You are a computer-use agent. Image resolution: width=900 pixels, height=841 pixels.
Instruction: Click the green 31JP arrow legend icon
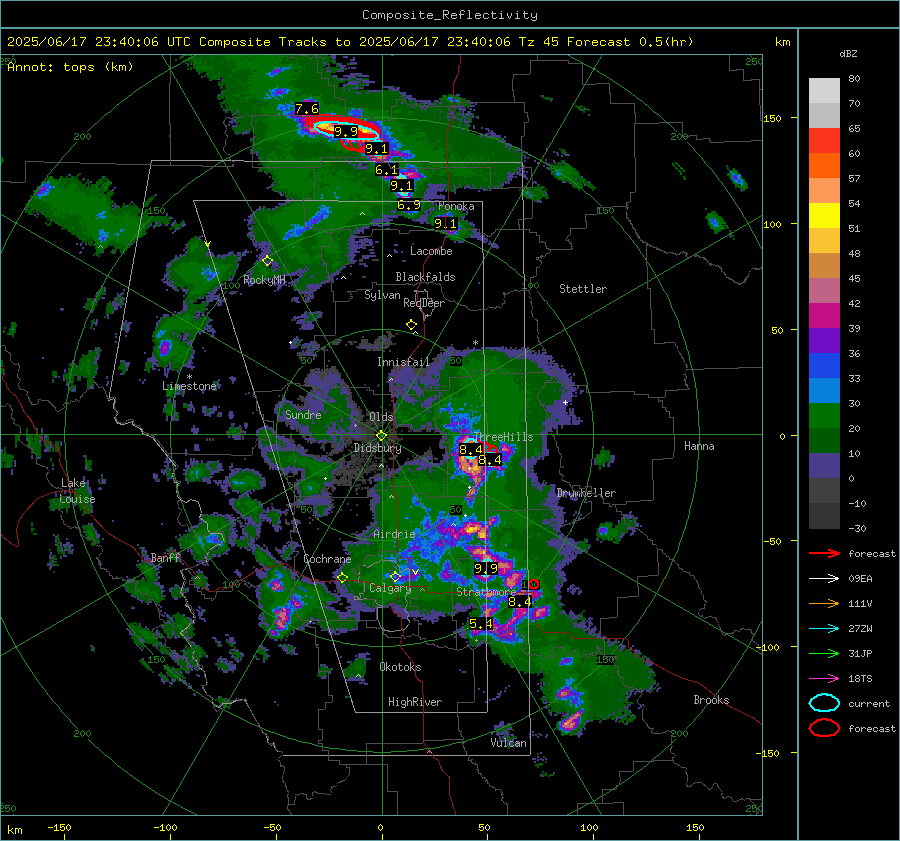pos(824,653)
